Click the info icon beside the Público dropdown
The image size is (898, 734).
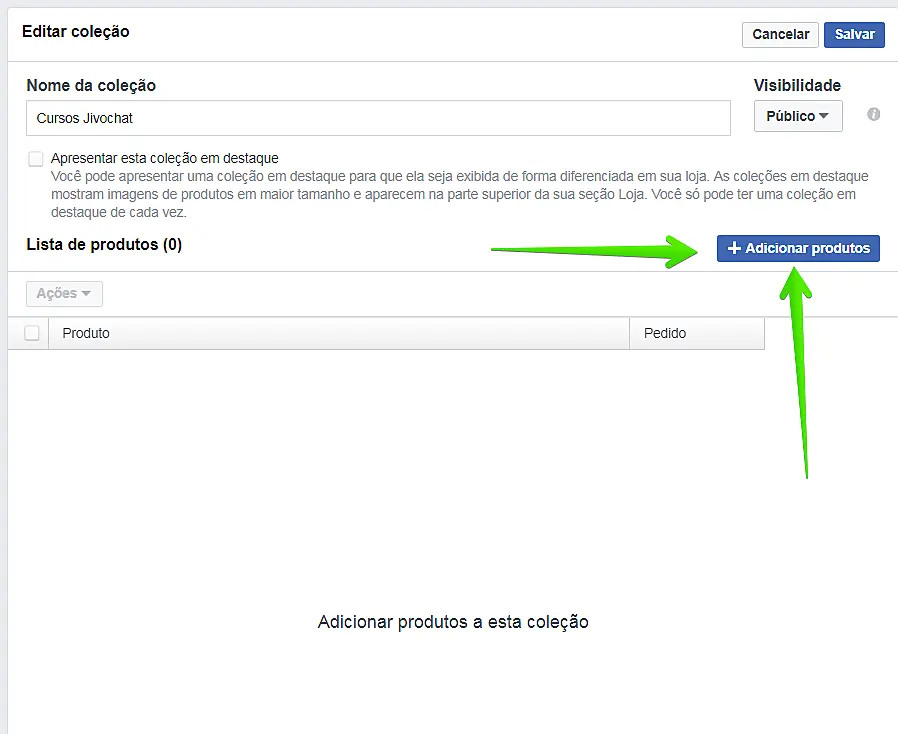coord(872,115)
